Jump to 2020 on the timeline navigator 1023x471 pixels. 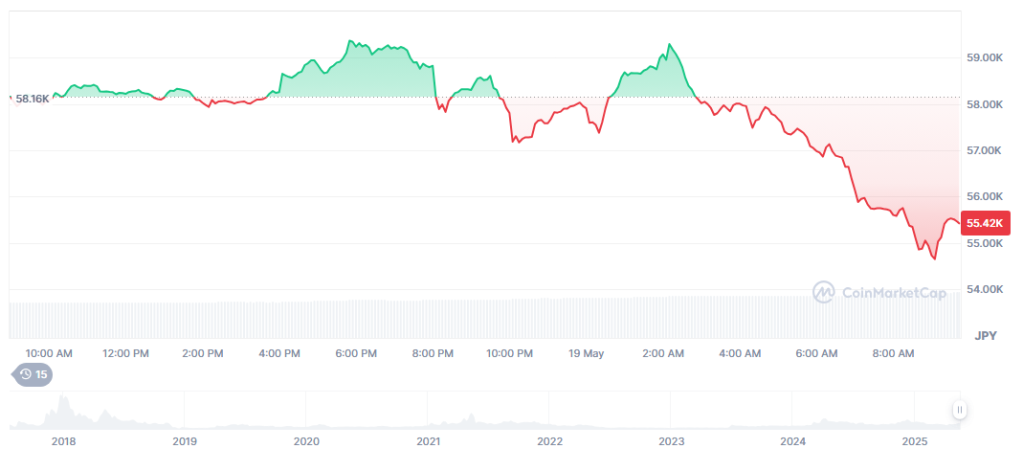coord(306,441)
